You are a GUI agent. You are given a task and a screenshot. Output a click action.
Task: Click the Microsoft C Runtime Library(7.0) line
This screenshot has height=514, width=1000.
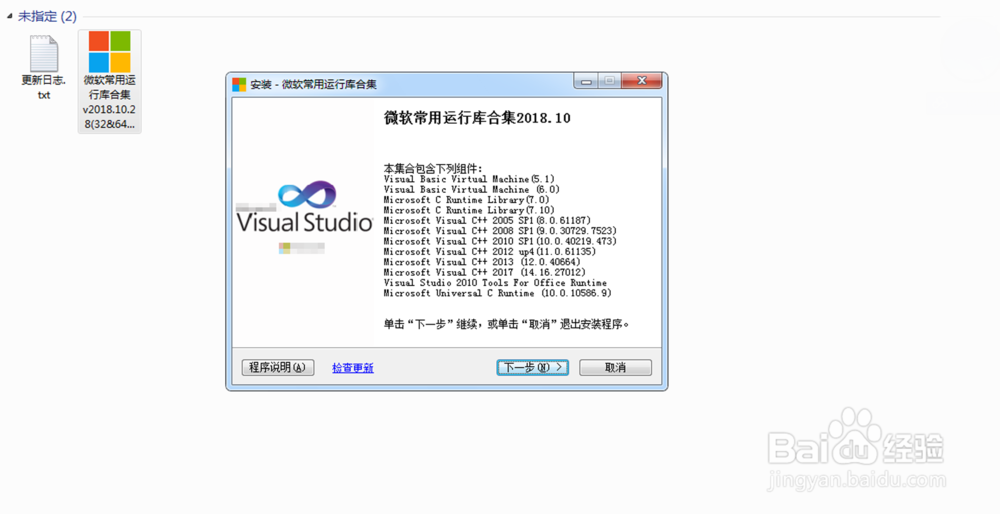(x=466, y=200)
